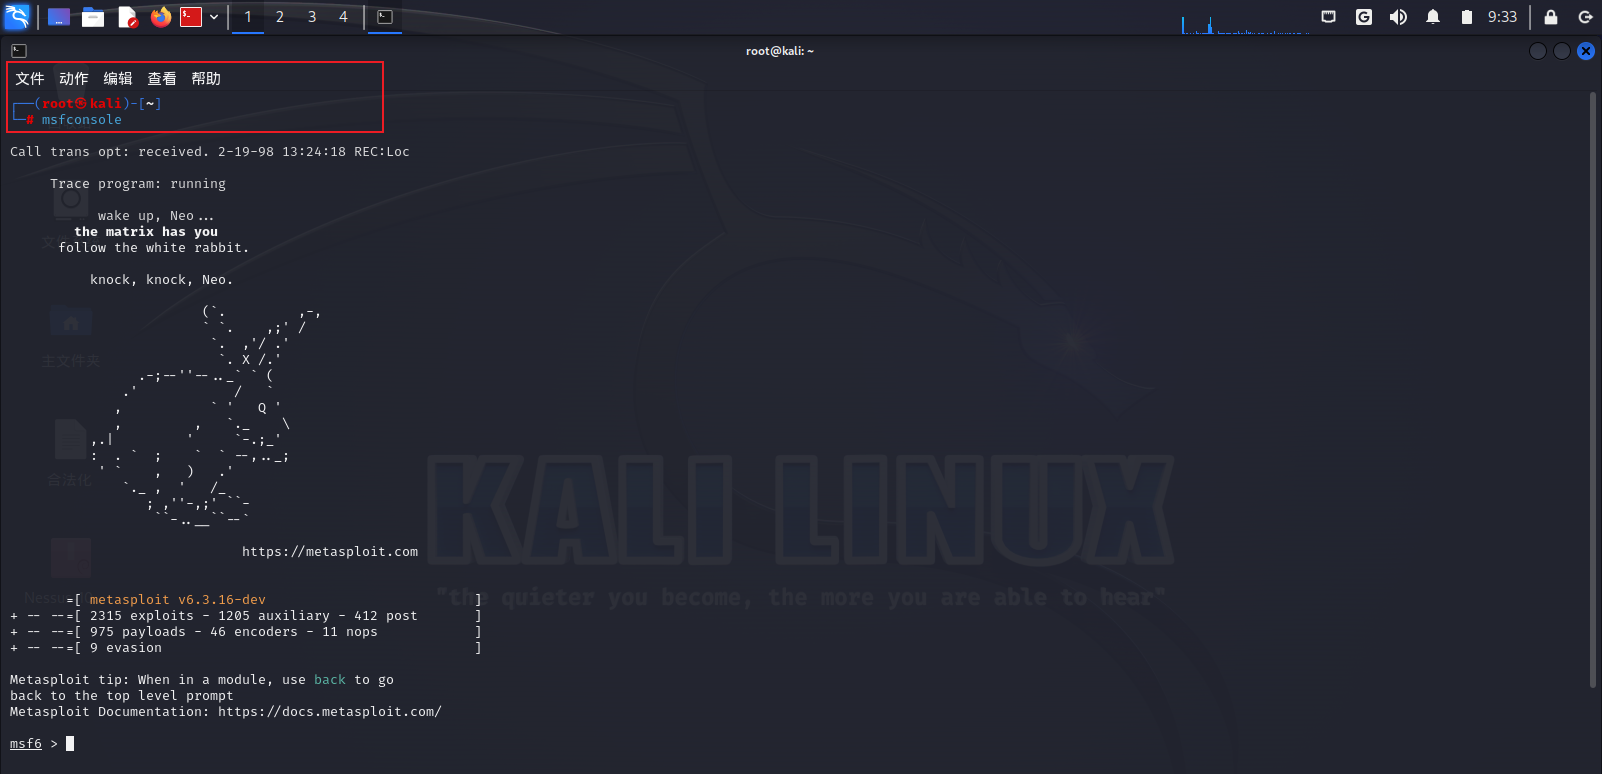Click the log out icon
The height and width of the screenshot is (774, 1602).
pyautogui.click(x=1585, y=17)
